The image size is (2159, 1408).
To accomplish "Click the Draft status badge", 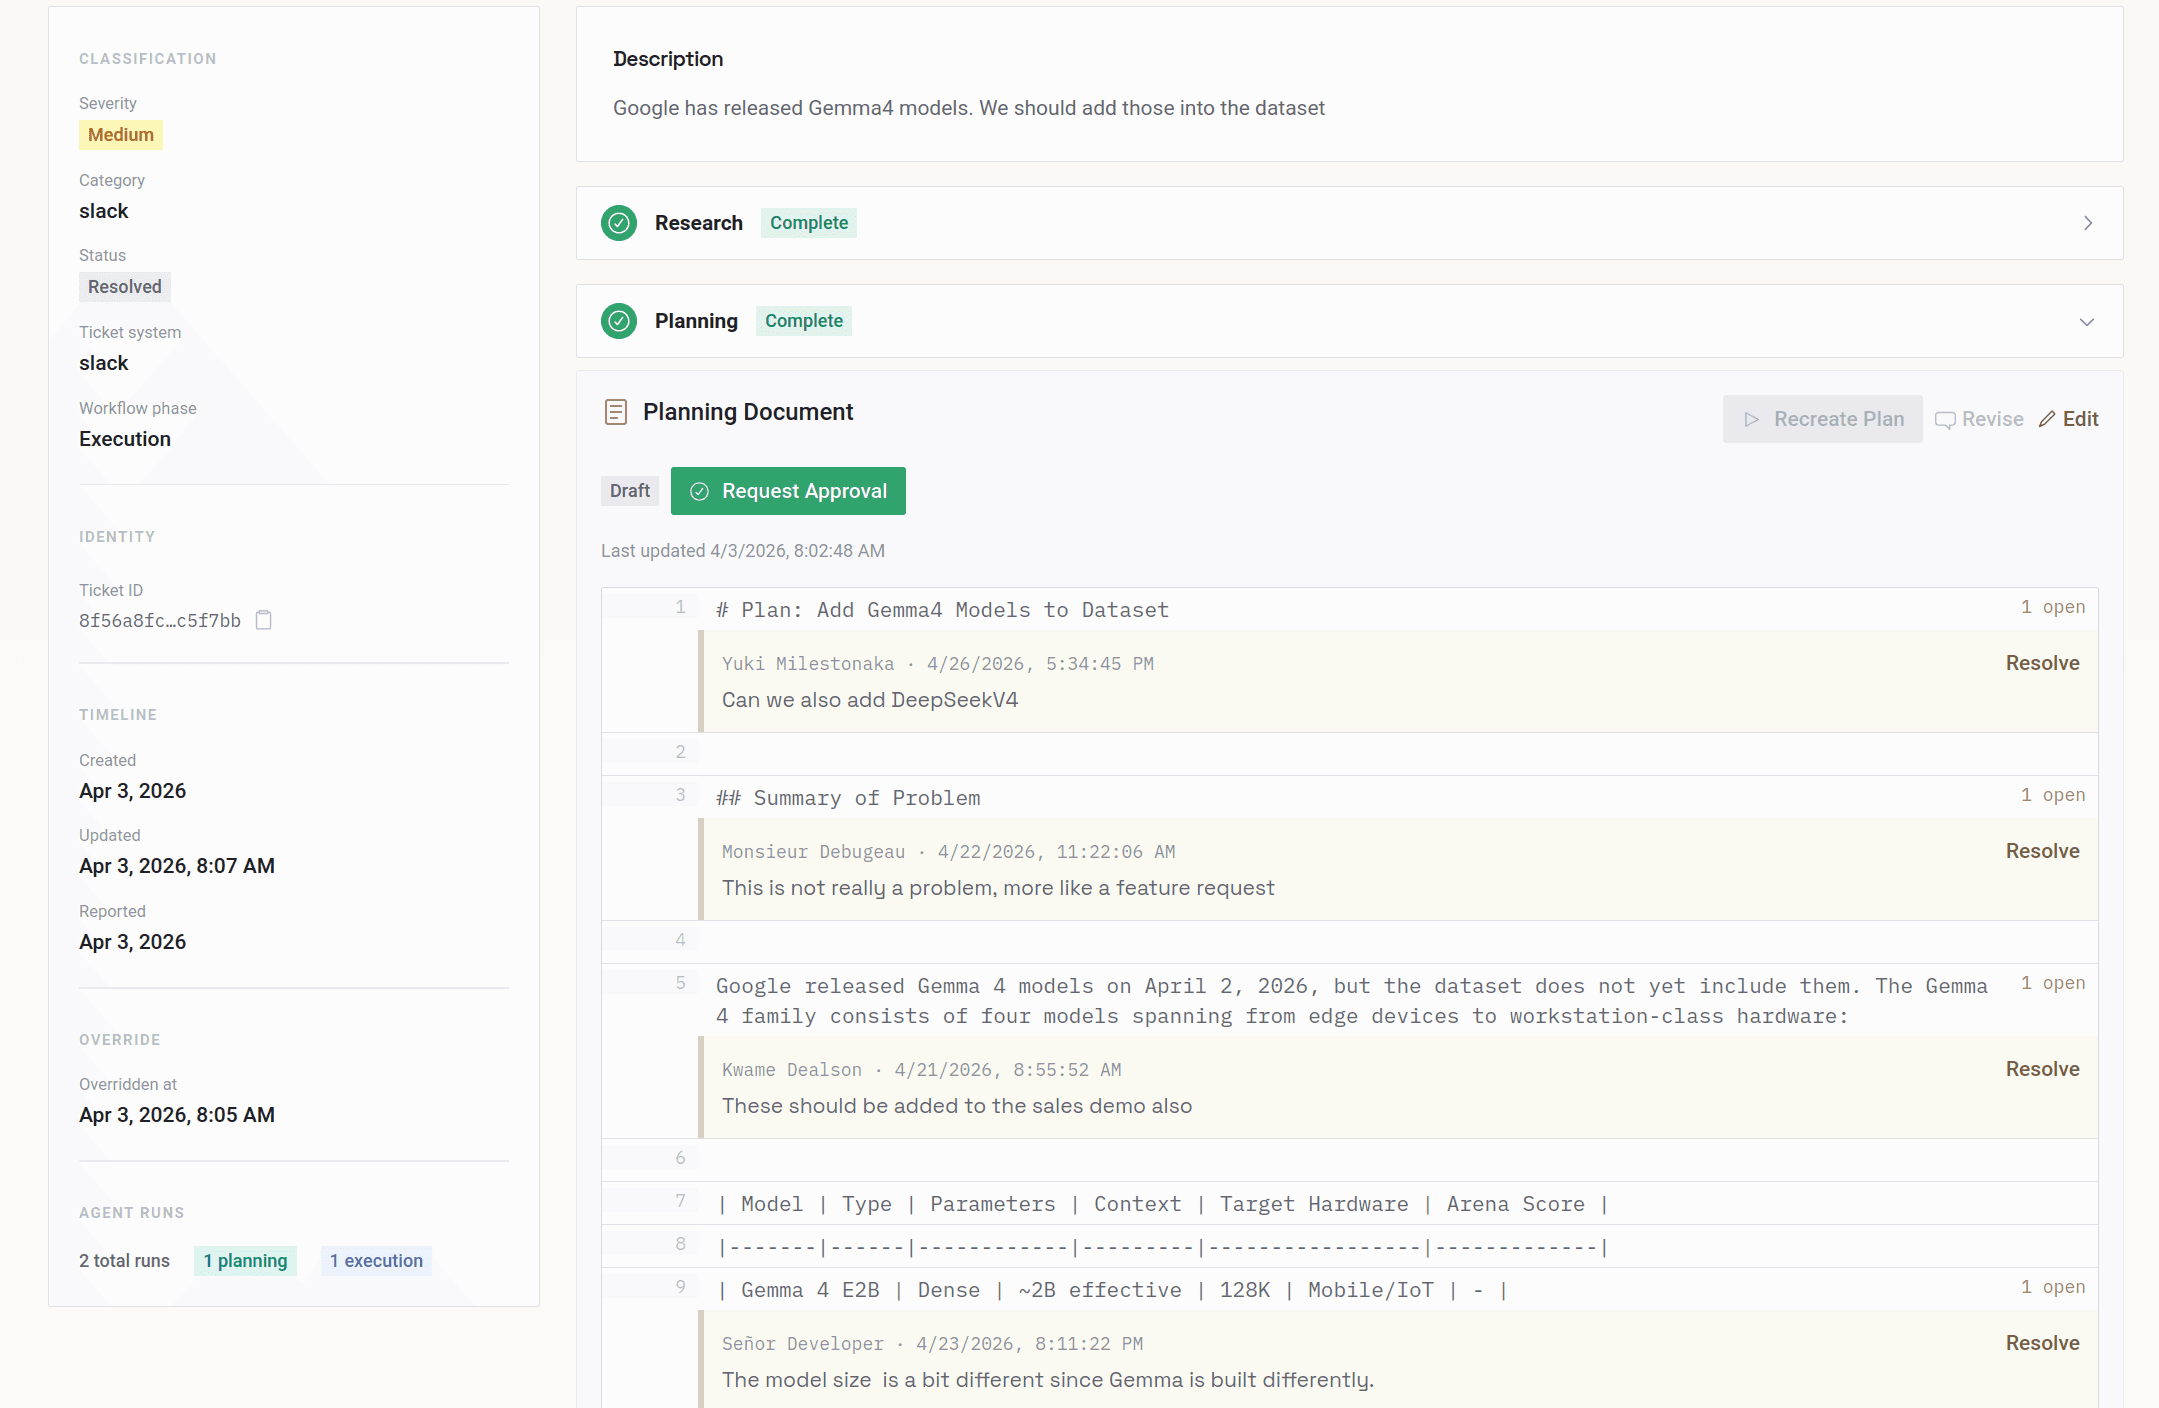I will click(x=630, y=491).
